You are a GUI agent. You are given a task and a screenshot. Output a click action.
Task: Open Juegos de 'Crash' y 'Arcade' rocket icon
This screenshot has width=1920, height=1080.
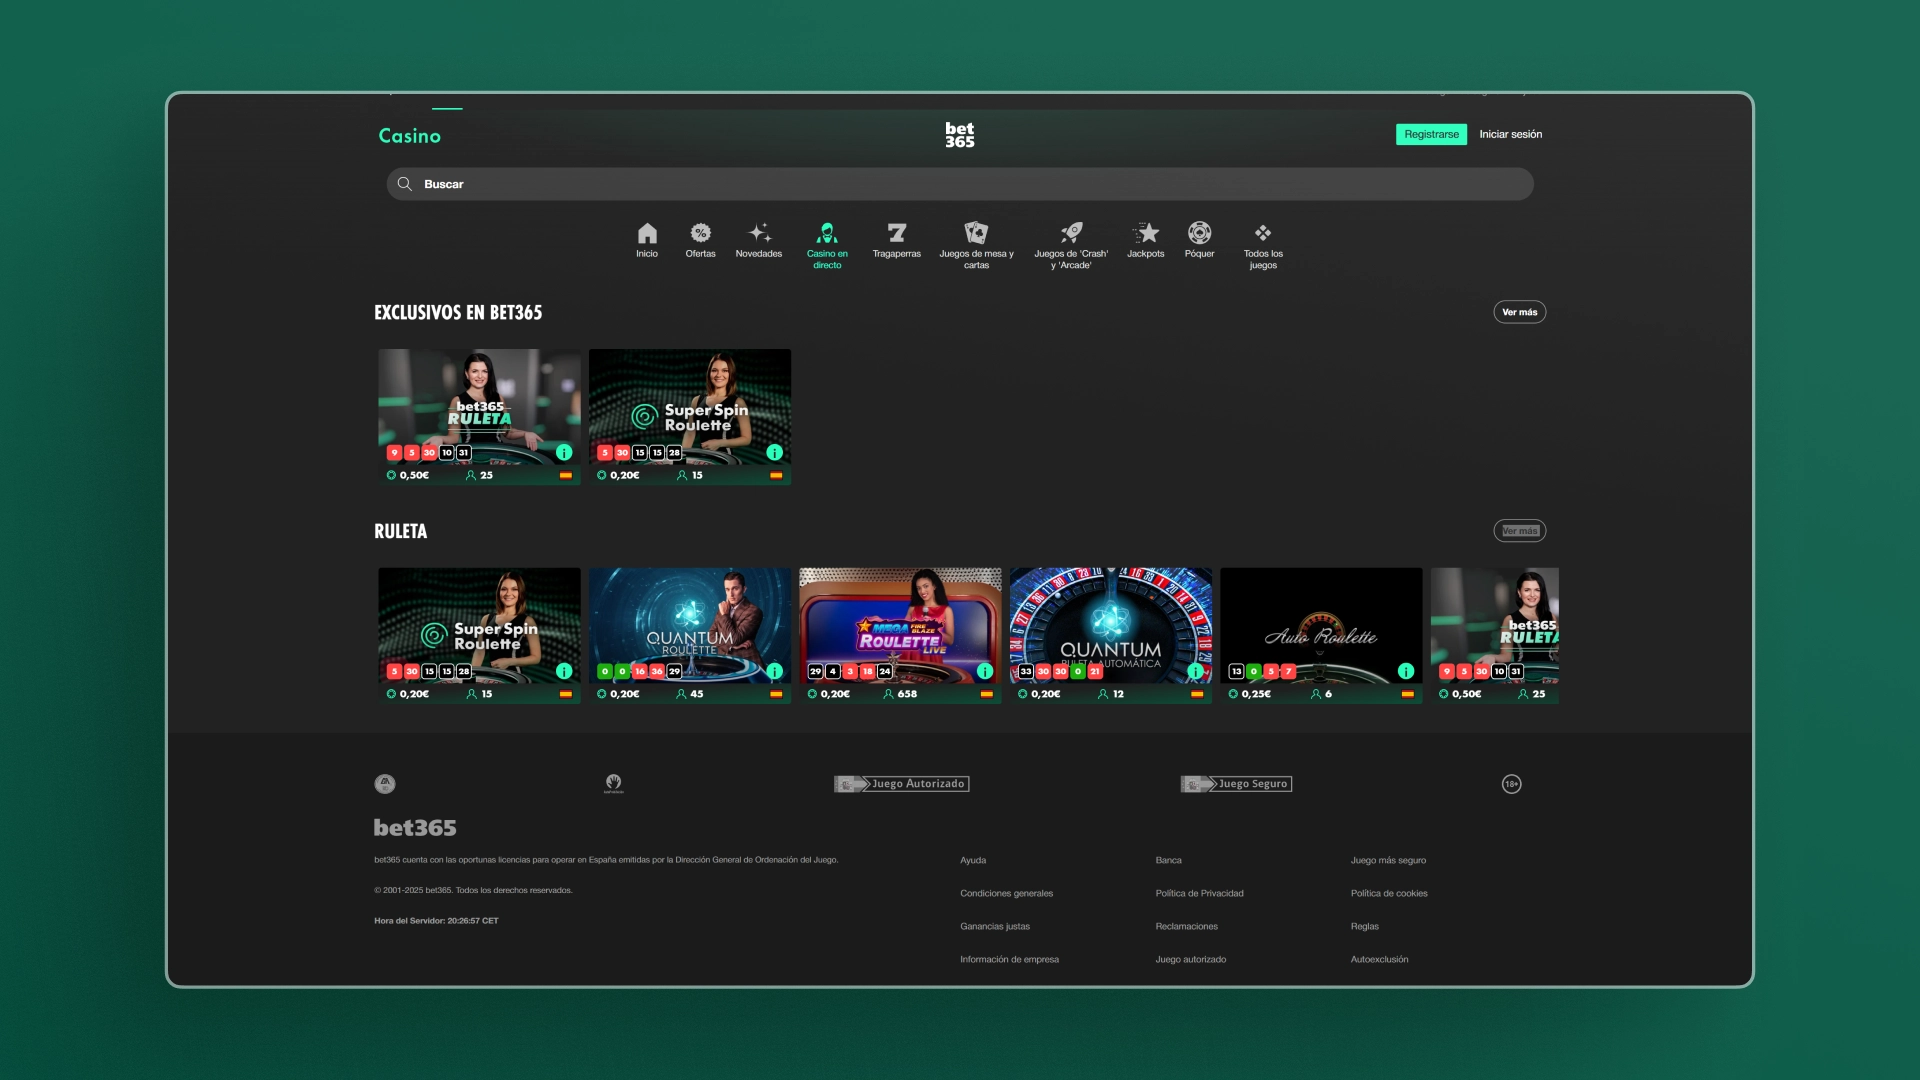coord(1071,233)
